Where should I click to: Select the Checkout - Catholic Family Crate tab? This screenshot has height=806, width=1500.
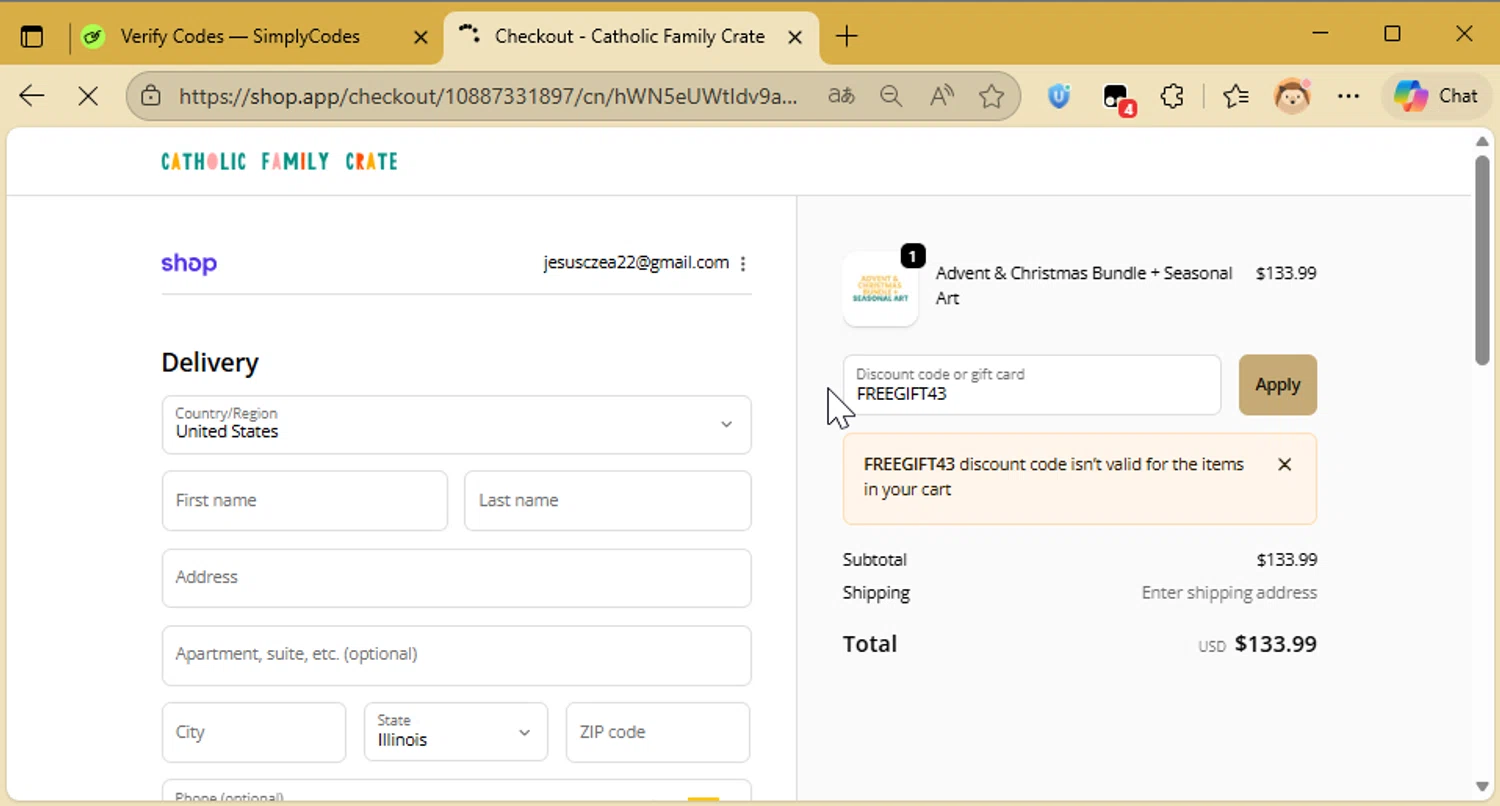point(630,37)
